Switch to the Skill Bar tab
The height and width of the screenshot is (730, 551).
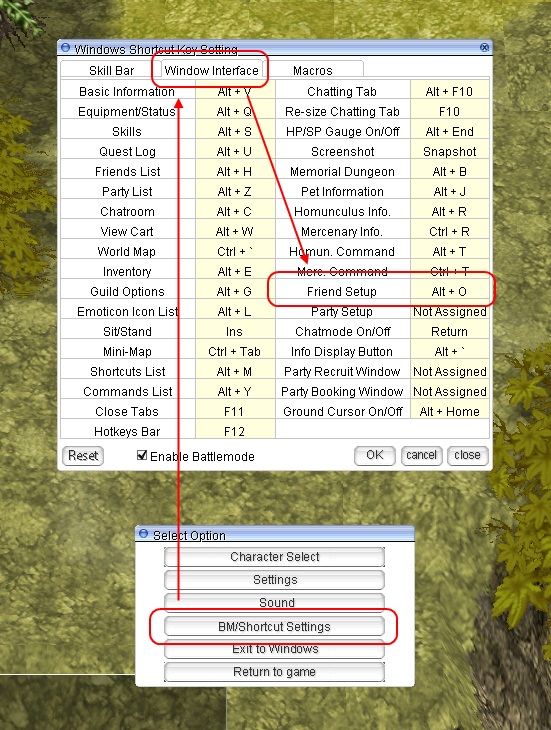[111, 70]
